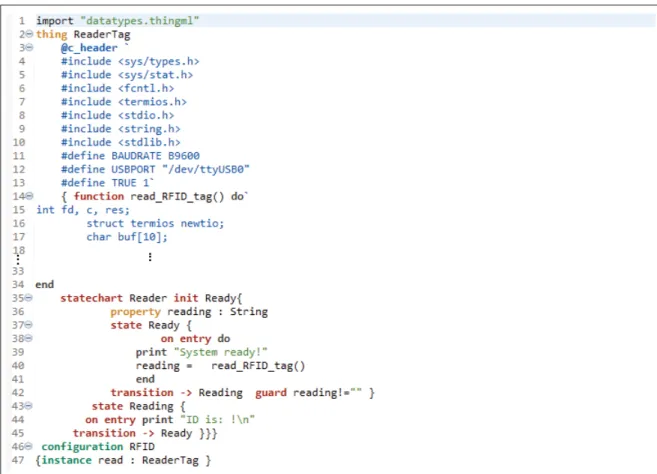Click 'Reader' name after statechart
This screenshot has height=474, width=657.
coord(148,298)
